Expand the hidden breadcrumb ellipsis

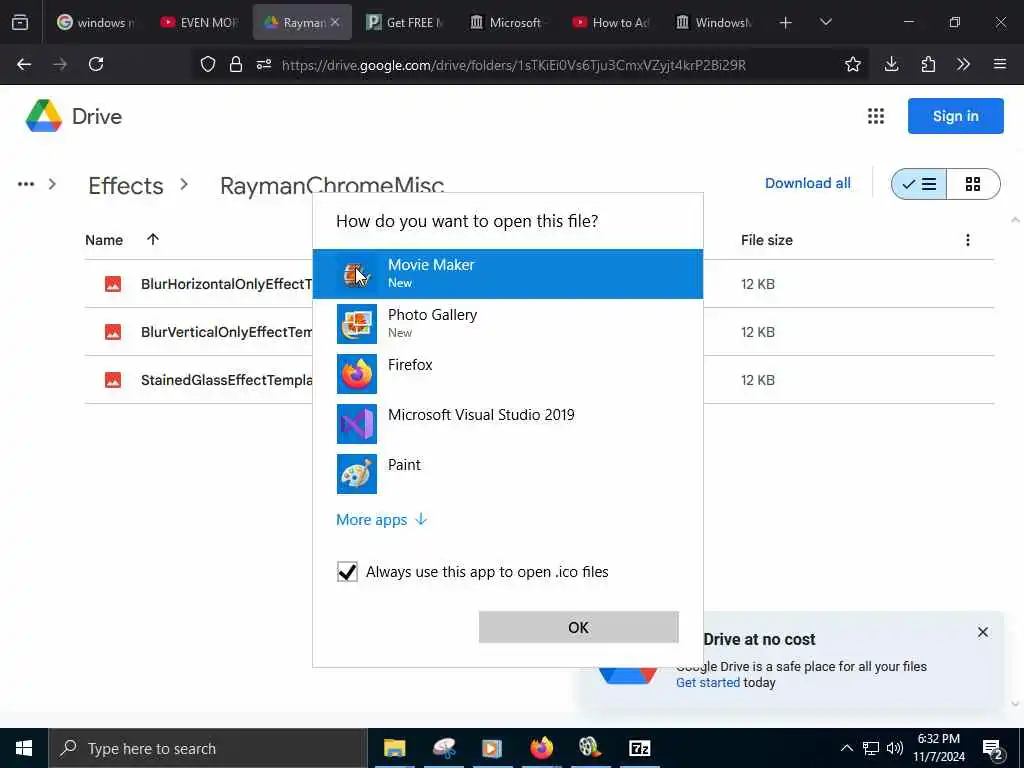(x=26, y=184)
